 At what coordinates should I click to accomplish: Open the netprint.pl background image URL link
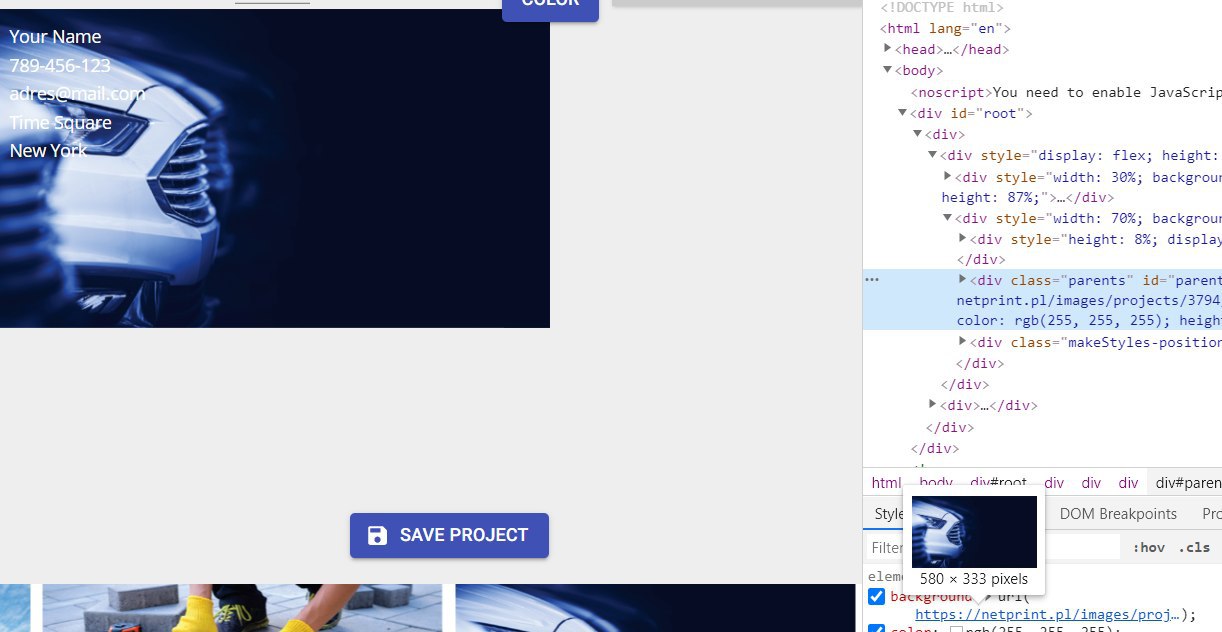click(x=1049, y=615)
